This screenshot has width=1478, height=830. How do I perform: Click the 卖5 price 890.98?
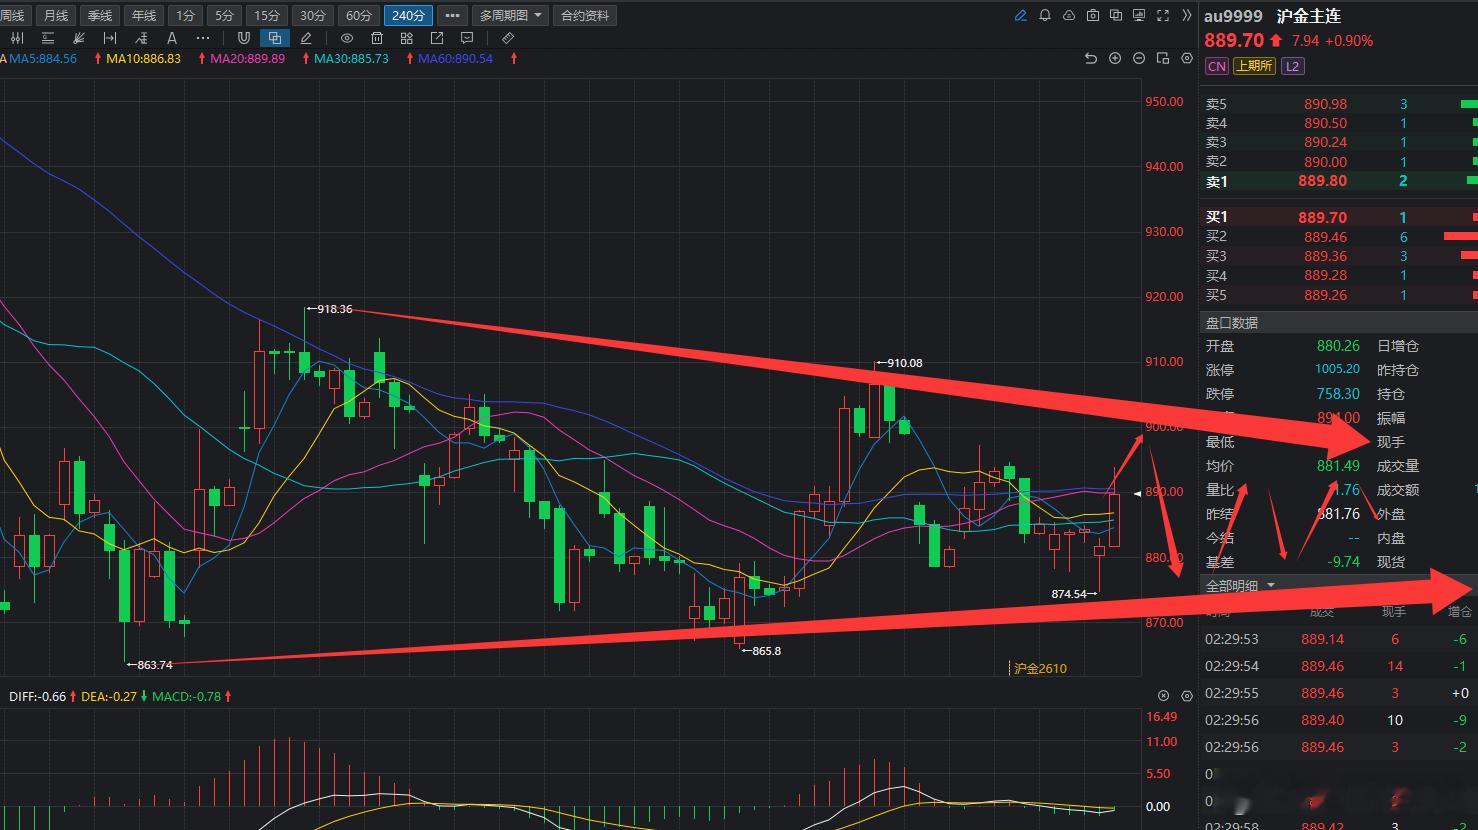point(1325,104)
